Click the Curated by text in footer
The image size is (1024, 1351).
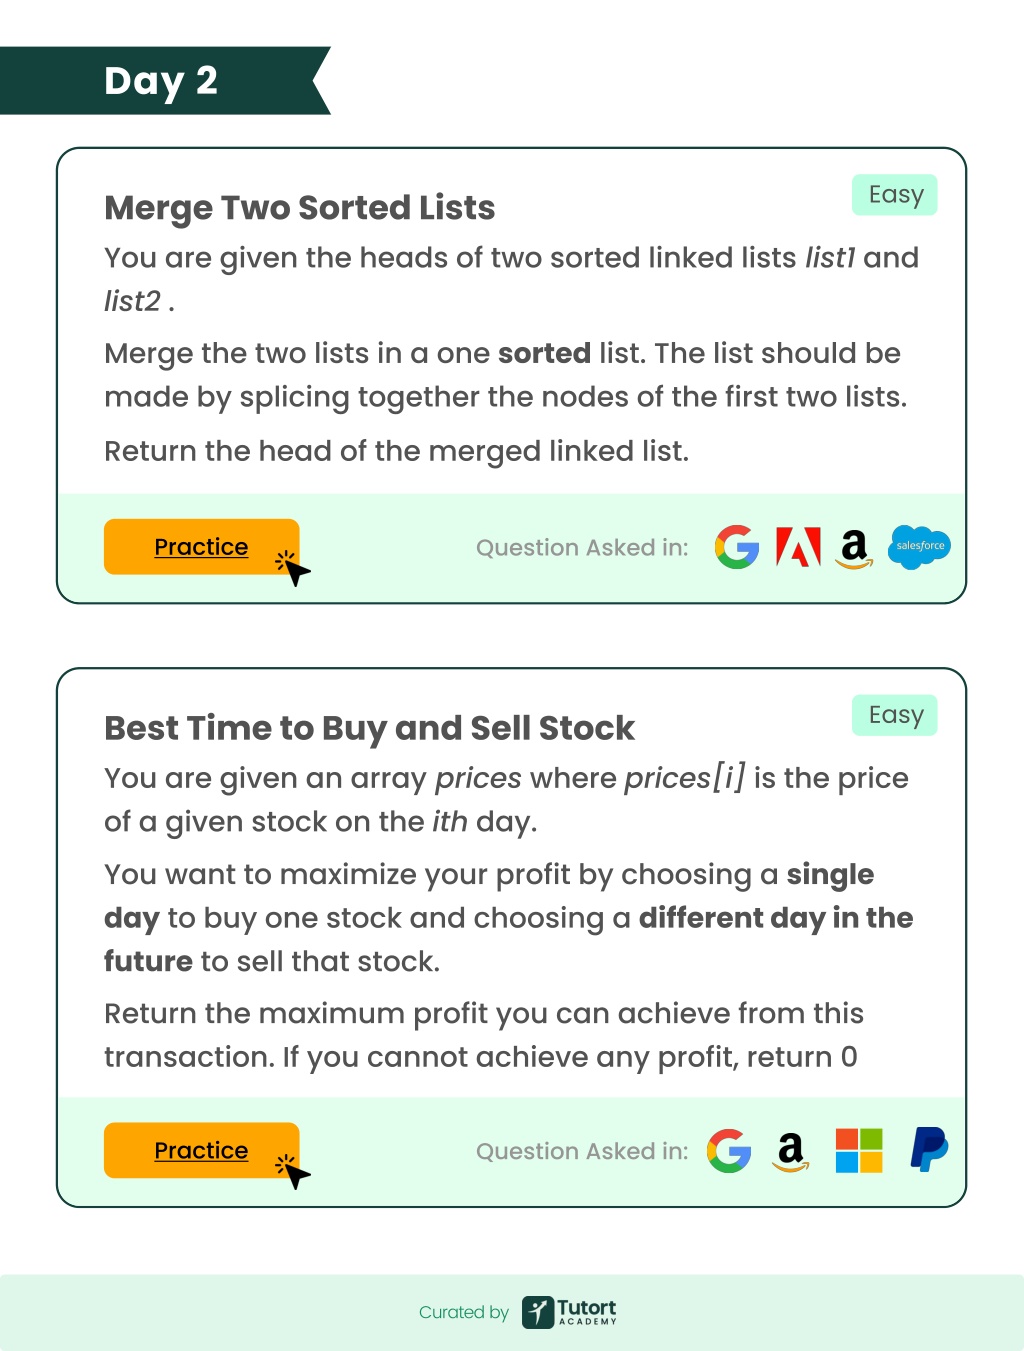(x=464, y=1312)
